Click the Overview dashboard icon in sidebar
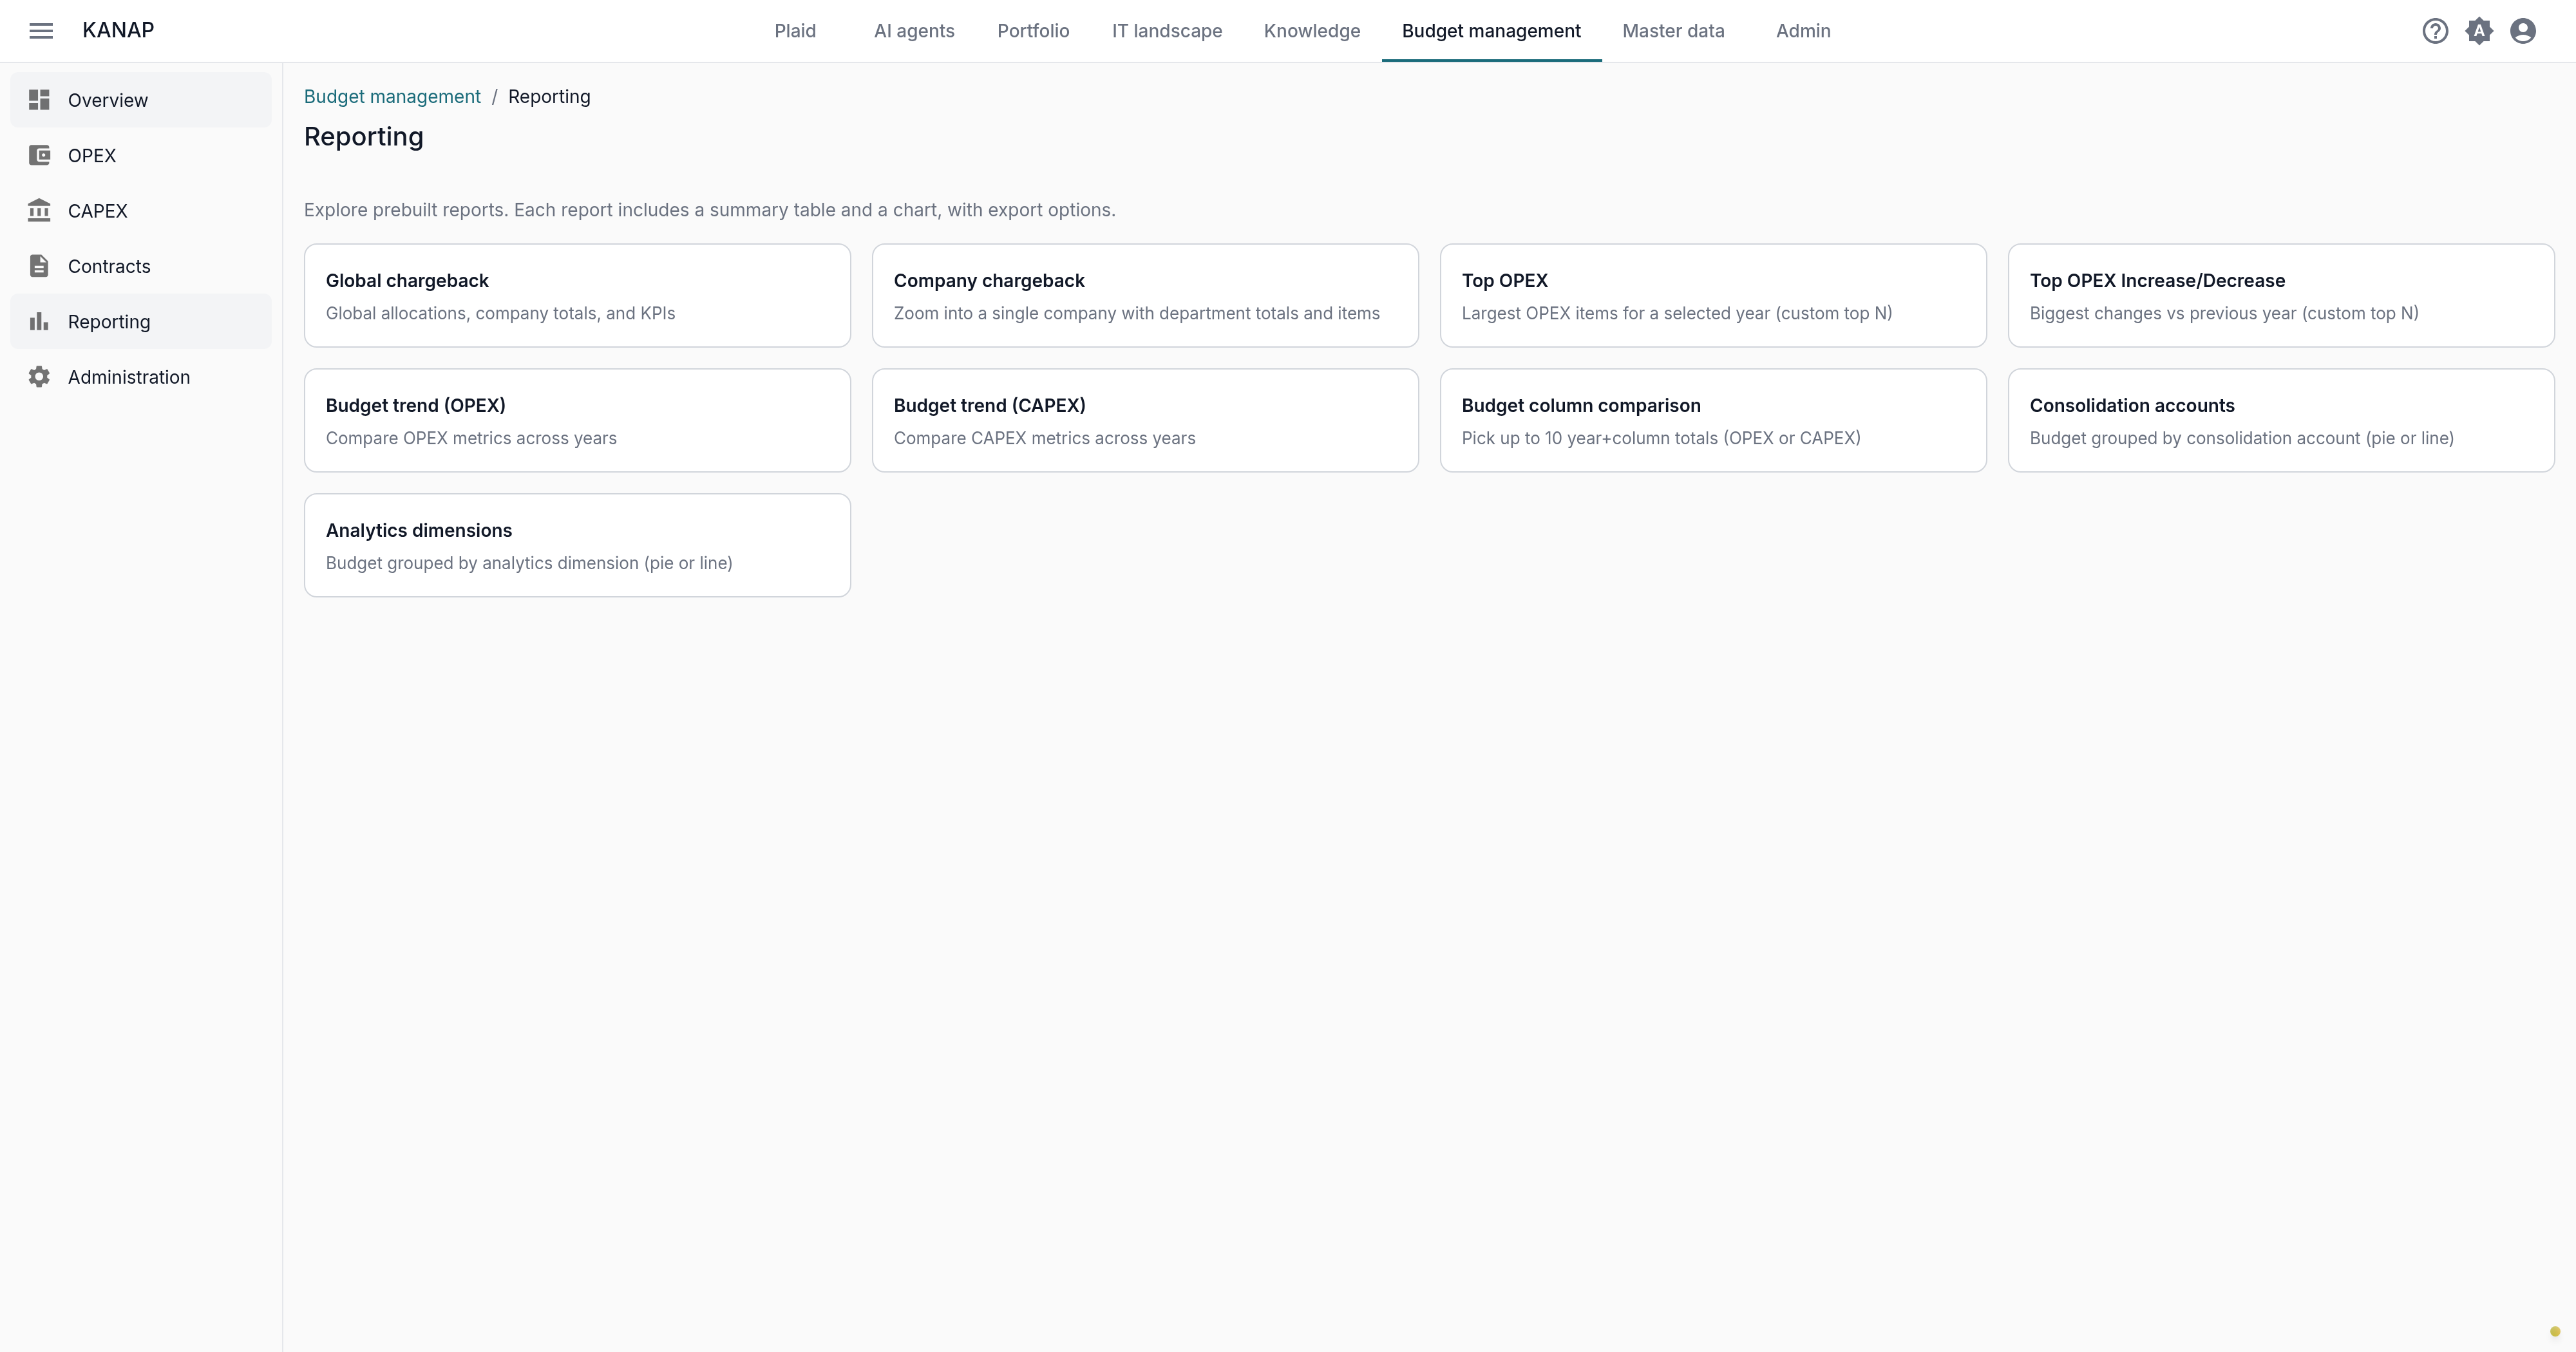Image resolution: width=2576 pixels, height=1352 pixels. [x=39, y=100]
